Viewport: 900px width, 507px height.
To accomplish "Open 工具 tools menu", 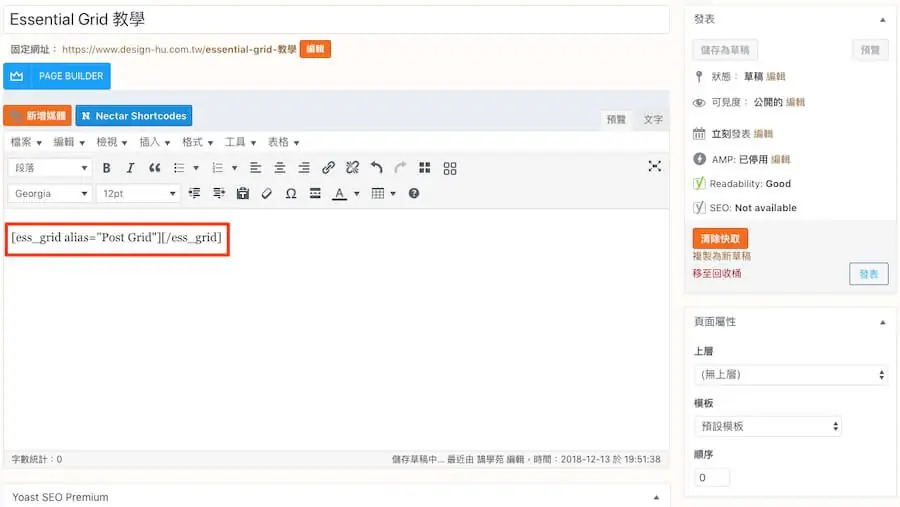I will tap(240, 142).
